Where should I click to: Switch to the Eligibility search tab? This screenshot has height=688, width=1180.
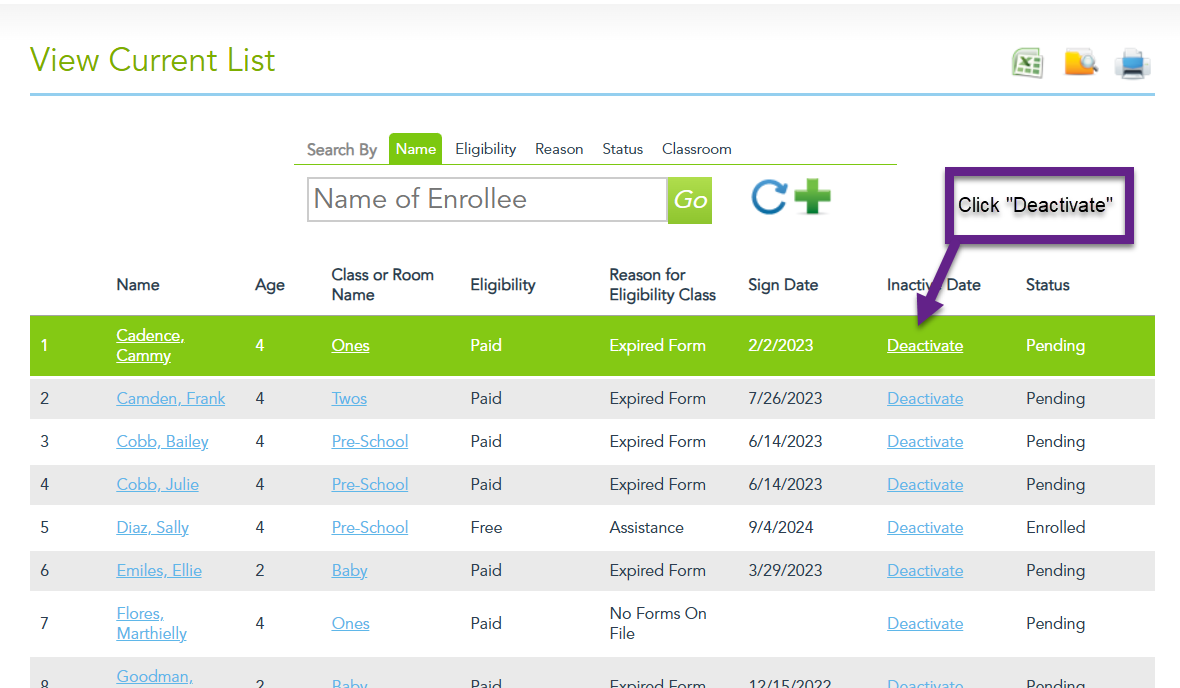[x=485, y=149]
